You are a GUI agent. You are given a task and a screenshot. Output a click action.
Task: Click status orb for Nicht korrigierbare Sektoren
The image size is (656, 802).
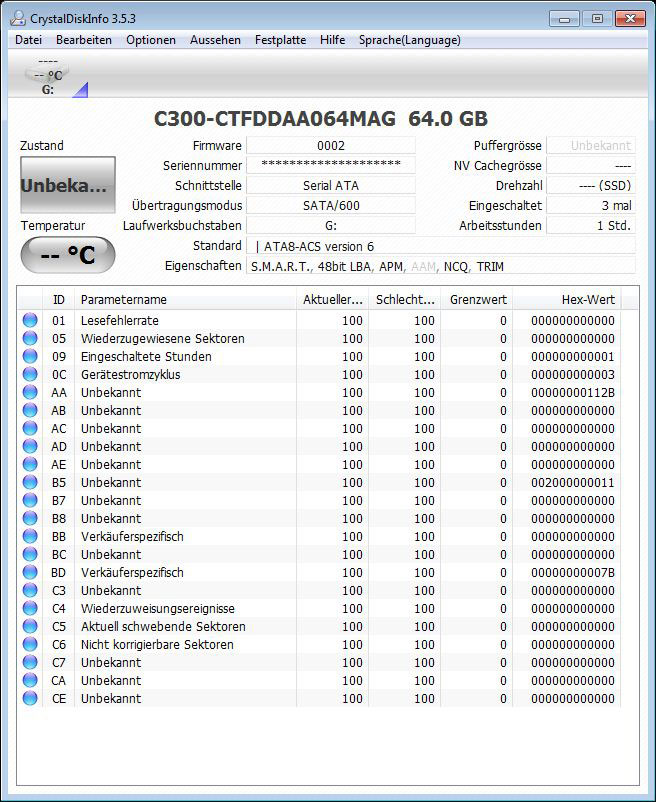point(30,644)
